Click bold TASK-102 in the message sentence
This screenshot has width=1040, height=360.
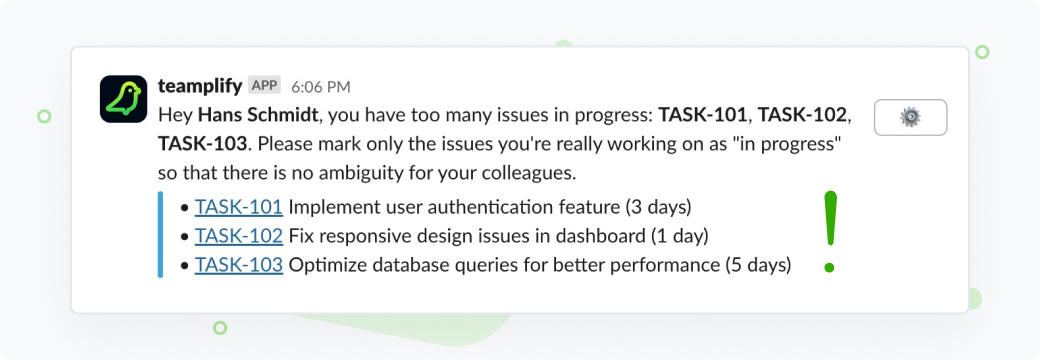pyautogui.click(x=803, y=115)
